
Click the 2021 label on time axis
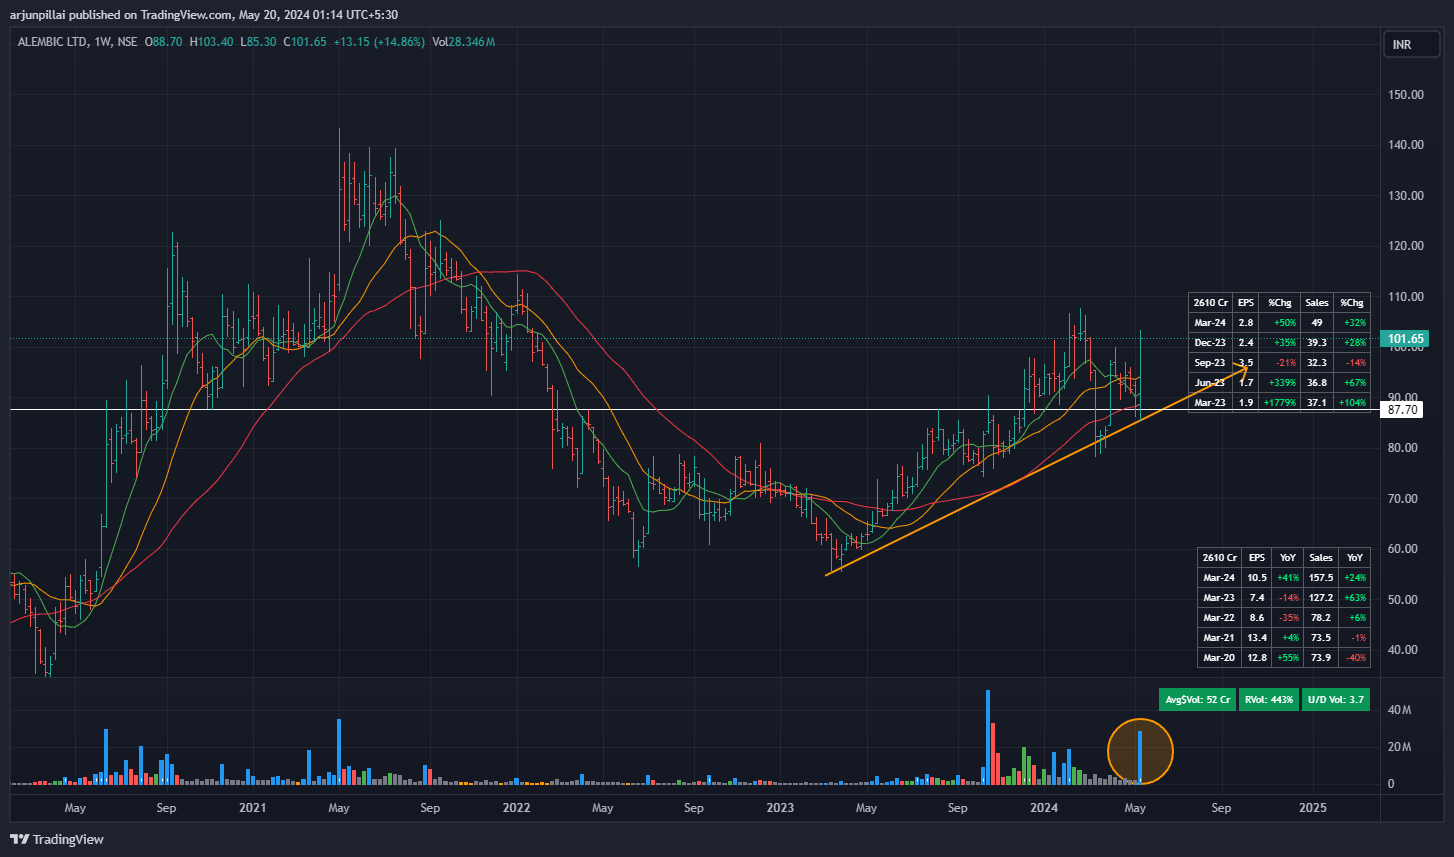coord(253,807)
